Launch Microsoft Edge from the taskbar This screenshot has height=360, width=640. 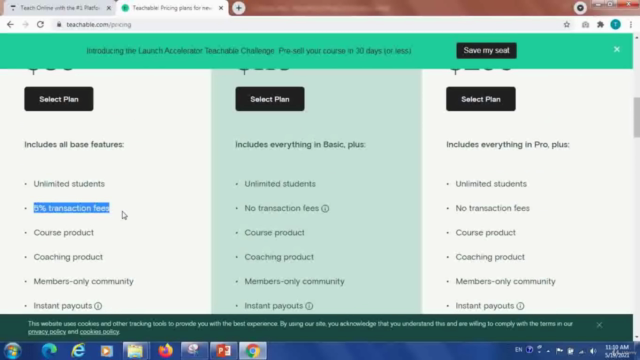[x=49, y=351]
